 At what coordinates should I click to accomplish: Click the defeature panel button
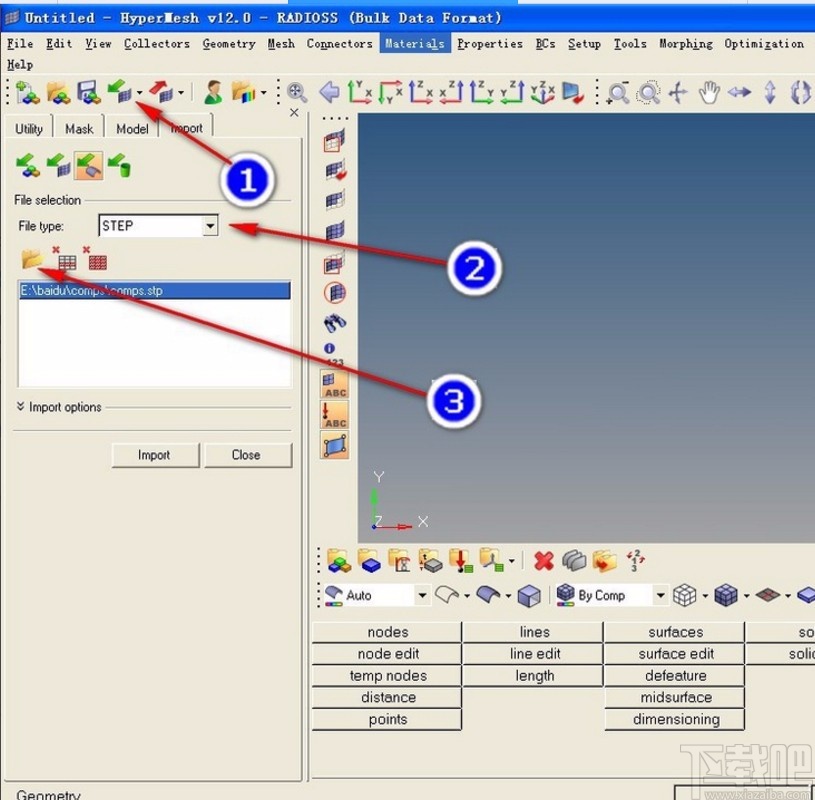tap(675, 676)
